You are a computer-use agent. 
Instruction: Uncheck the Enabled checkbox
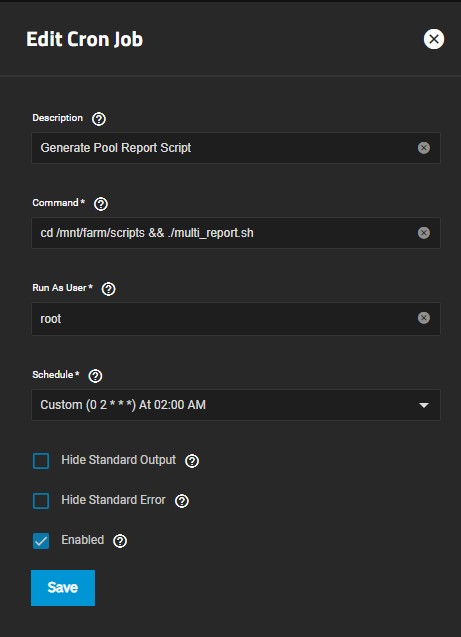tap(41, 541)
